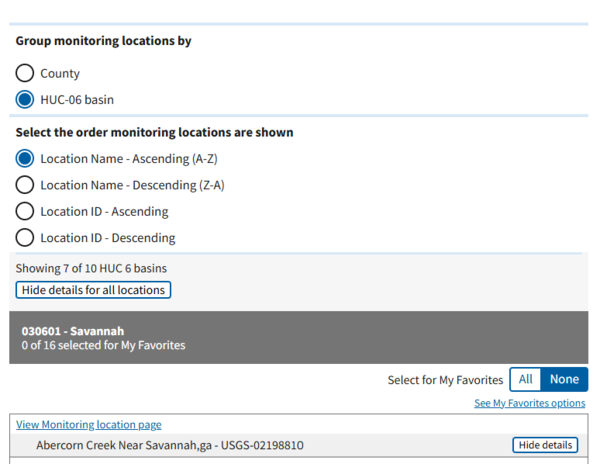Image resolution: width=600 pixels, height=464 pixels.
Task: Click Select the order monitoring locations heading
Action: click(154, 132)
